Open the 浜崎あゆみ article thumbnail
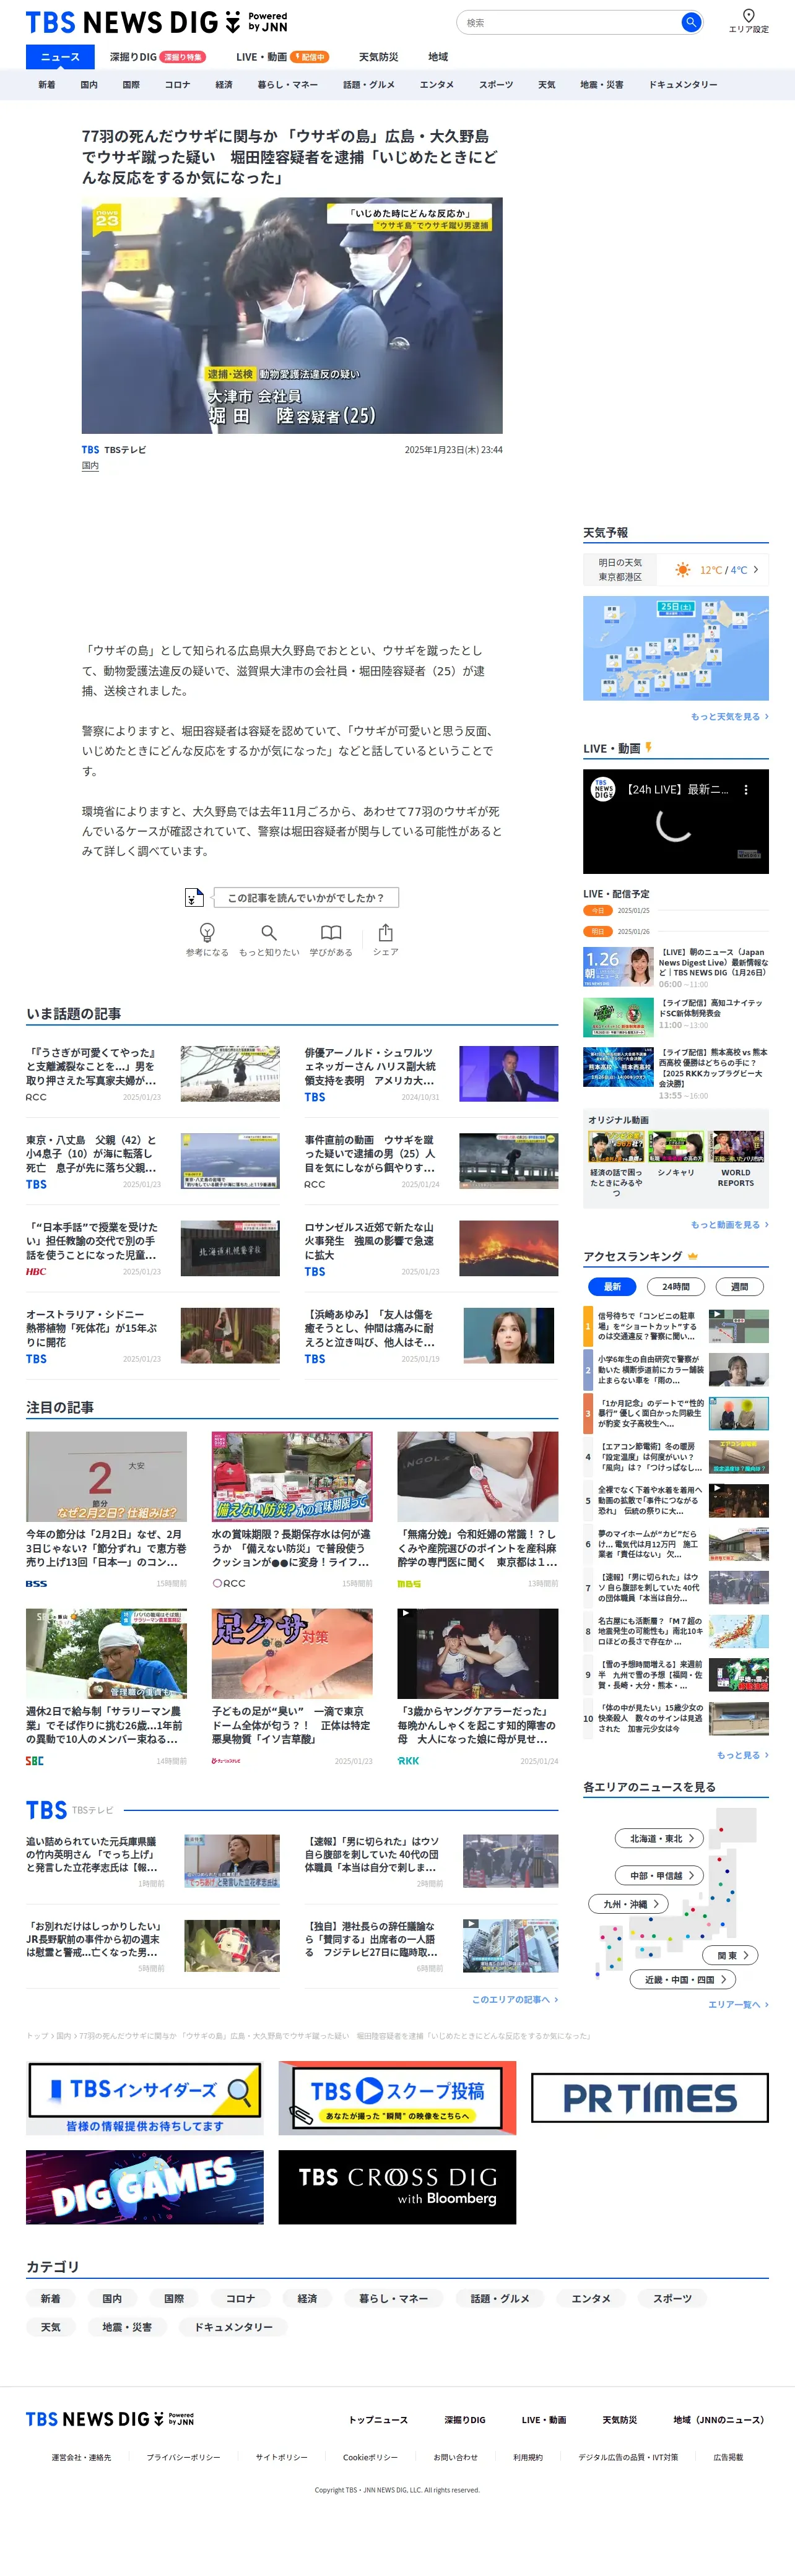The image size is (795, 2576). click(509, 1335)
